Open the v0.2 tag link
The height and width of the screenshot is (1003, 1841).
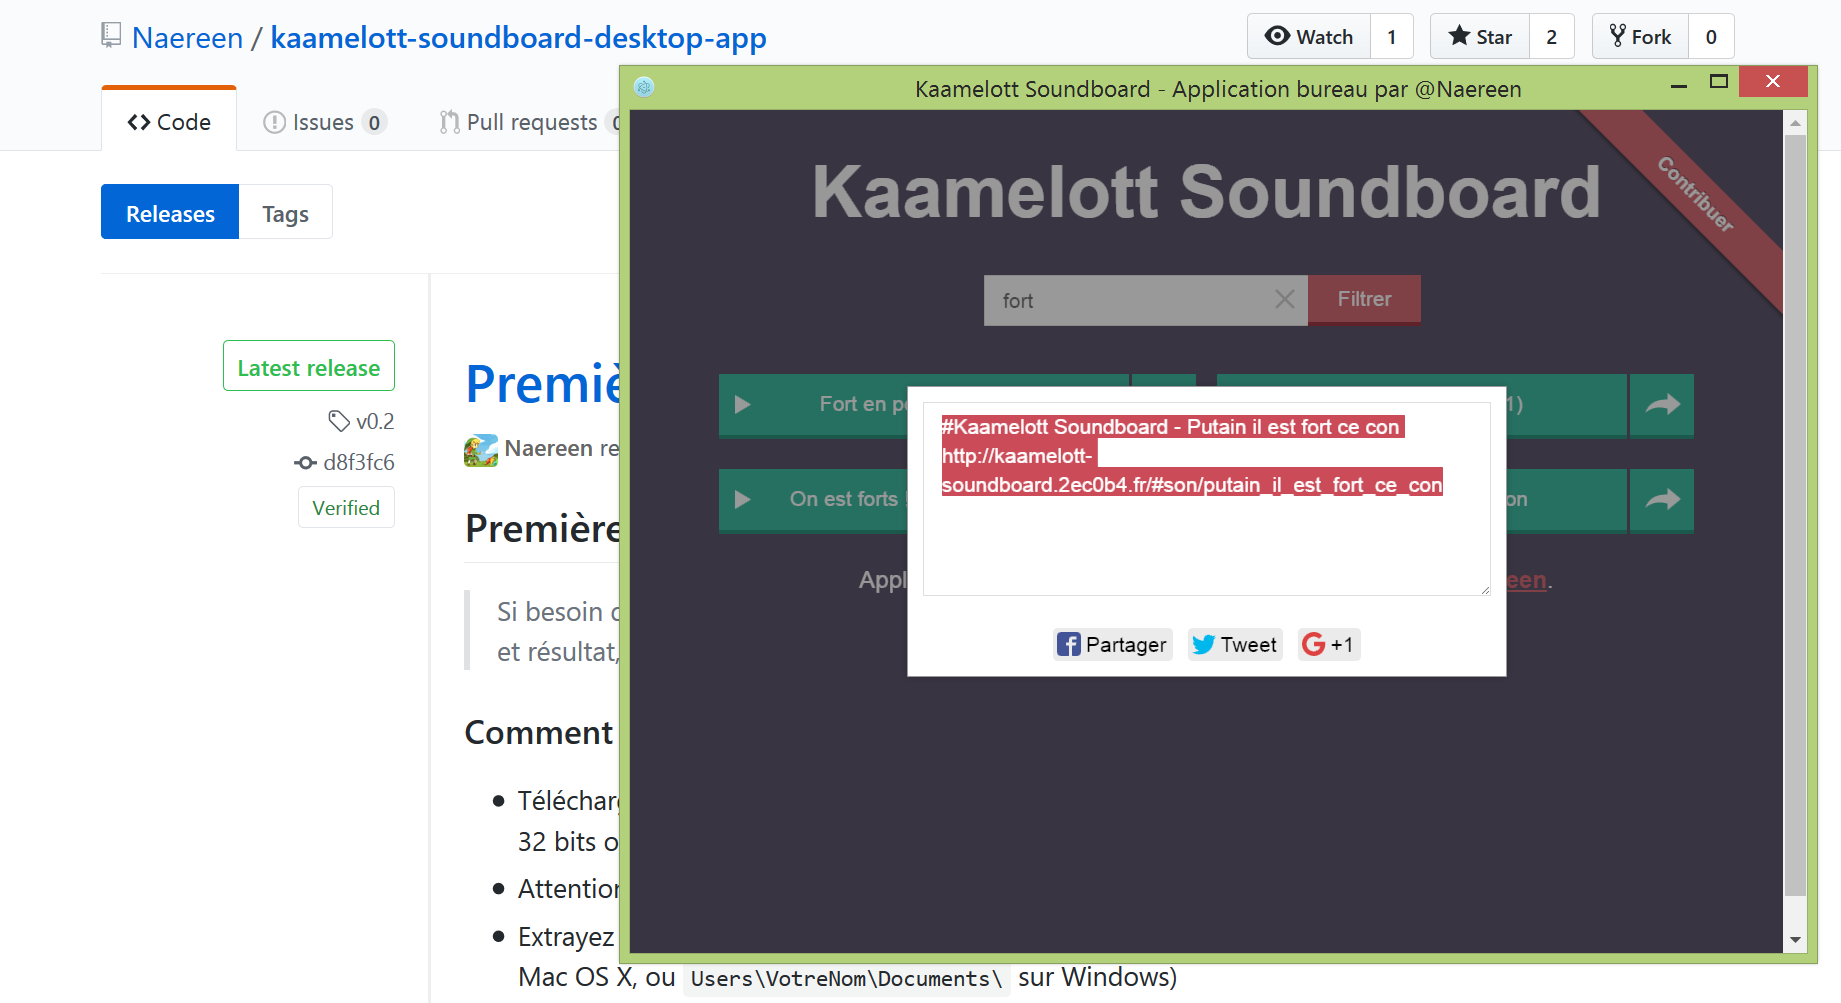pyautogui.click(x=375, y=421)
